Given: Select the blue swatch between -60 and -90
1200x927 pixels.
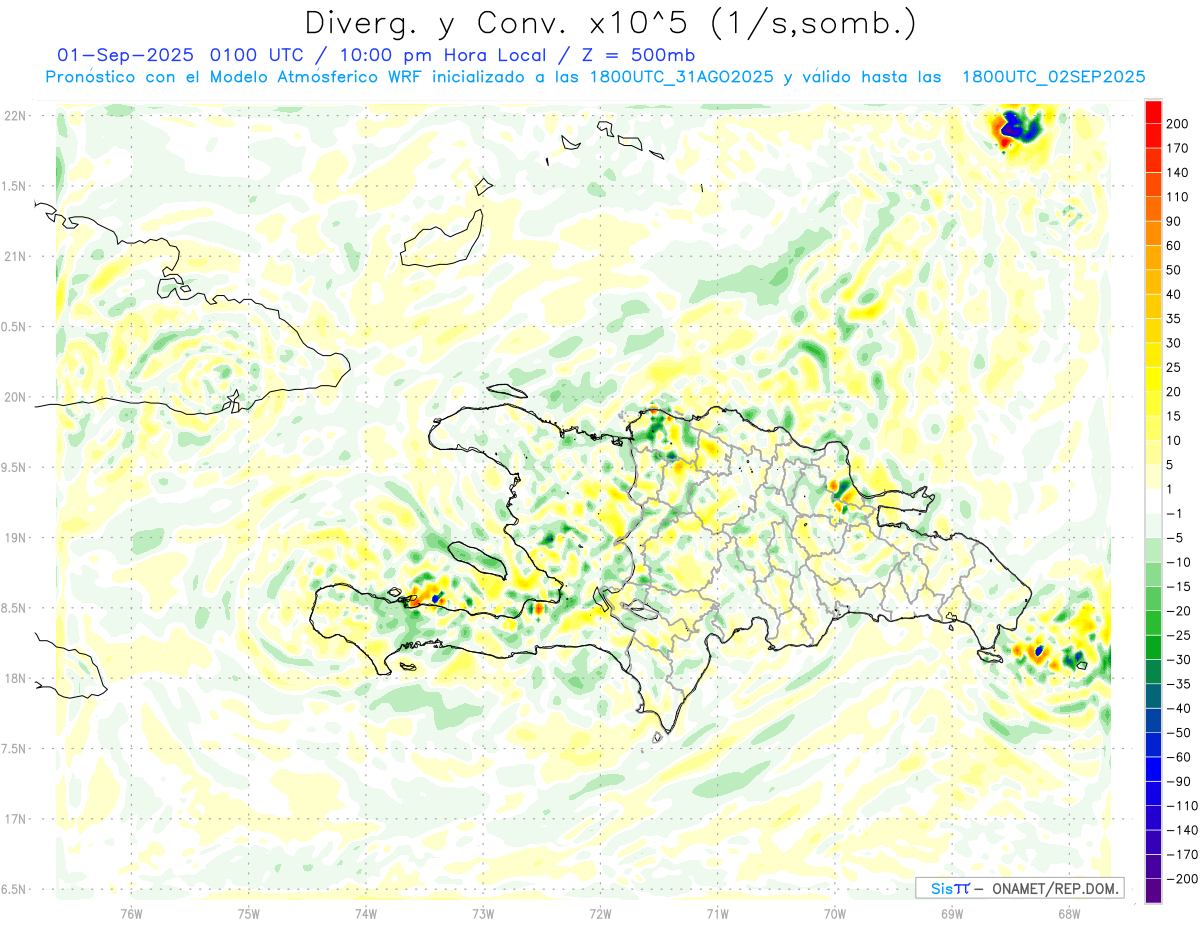Looking at the screenshot, I should click(x=1154, y=769).
